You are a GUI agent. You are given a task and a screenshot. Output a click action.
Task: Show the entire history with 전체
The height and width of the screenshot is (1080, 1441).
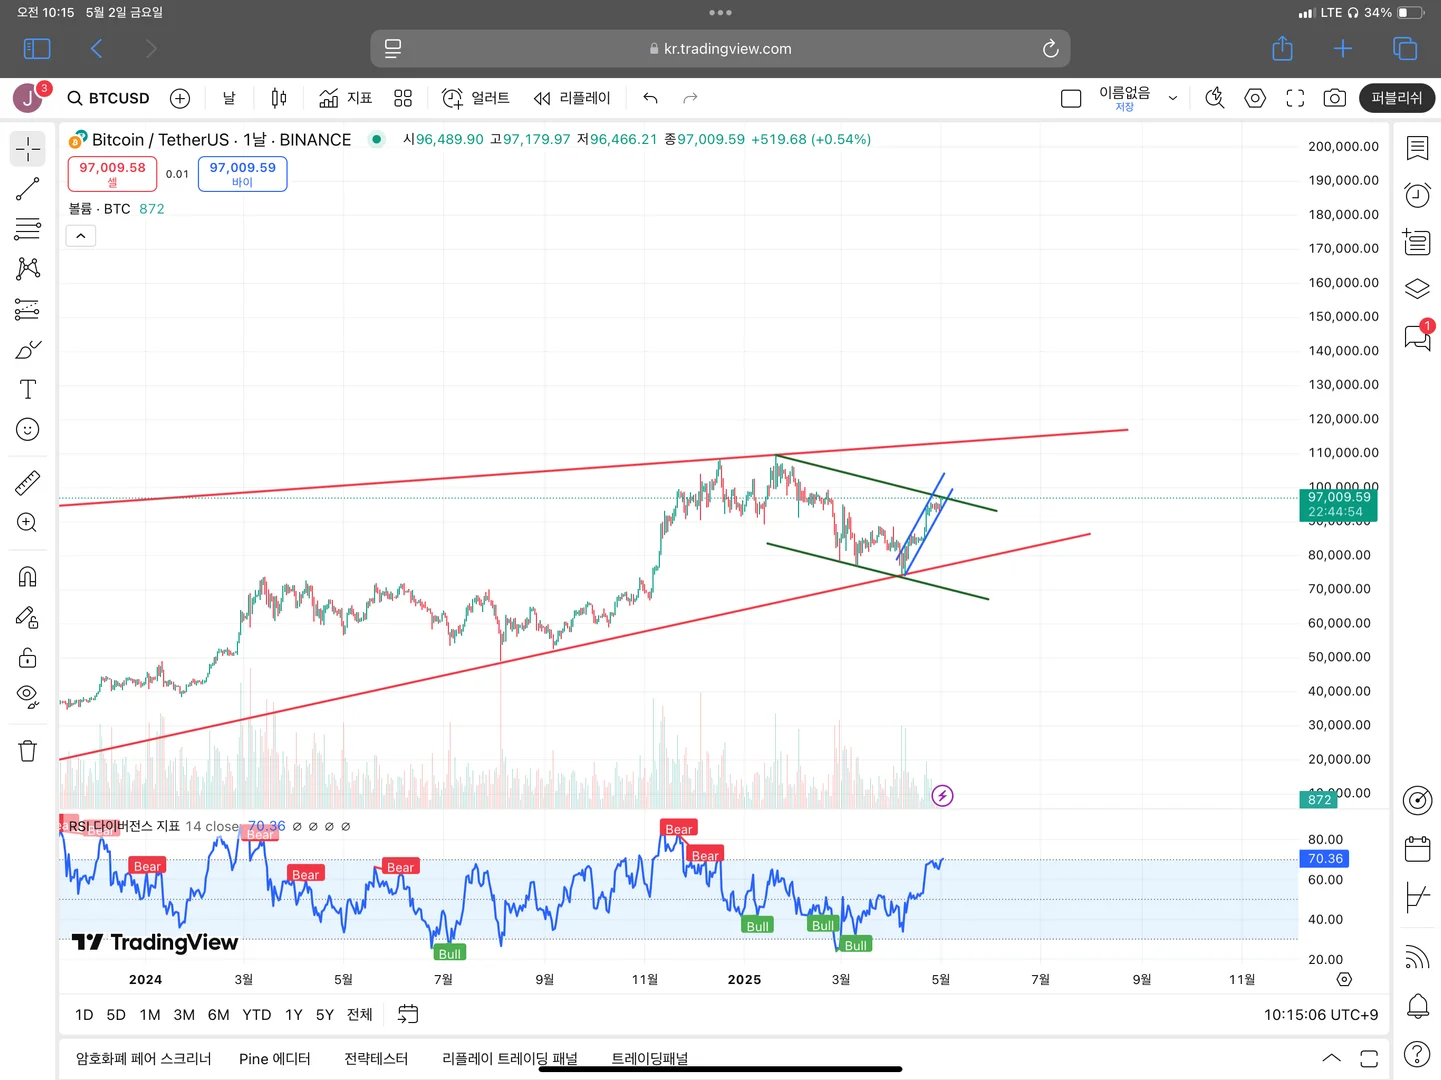[x=360, y=1015]
